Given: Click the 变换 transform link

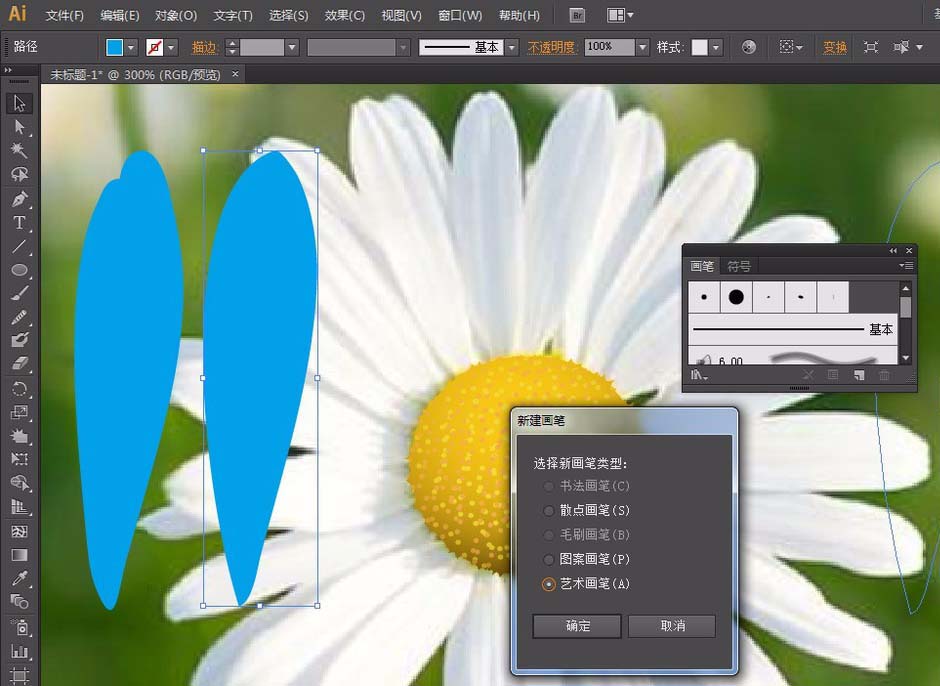Looking at the screenshot, I should tap(834, 47).
